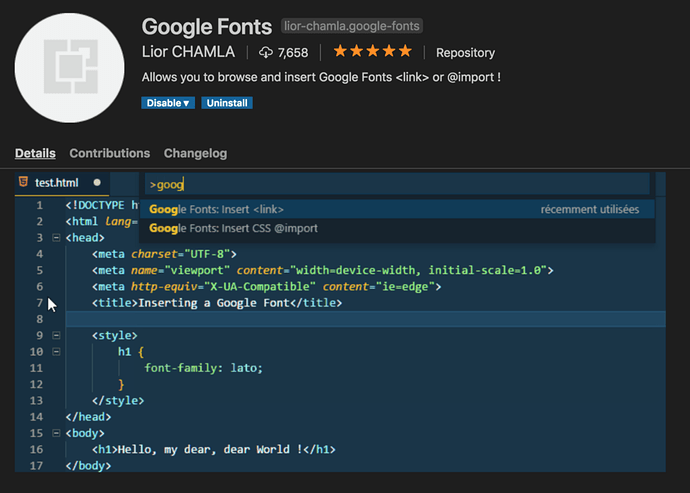Click the HTML5 file icon on test.html tab
This screenshot has height=493, width=690.
tap(23, 182)
